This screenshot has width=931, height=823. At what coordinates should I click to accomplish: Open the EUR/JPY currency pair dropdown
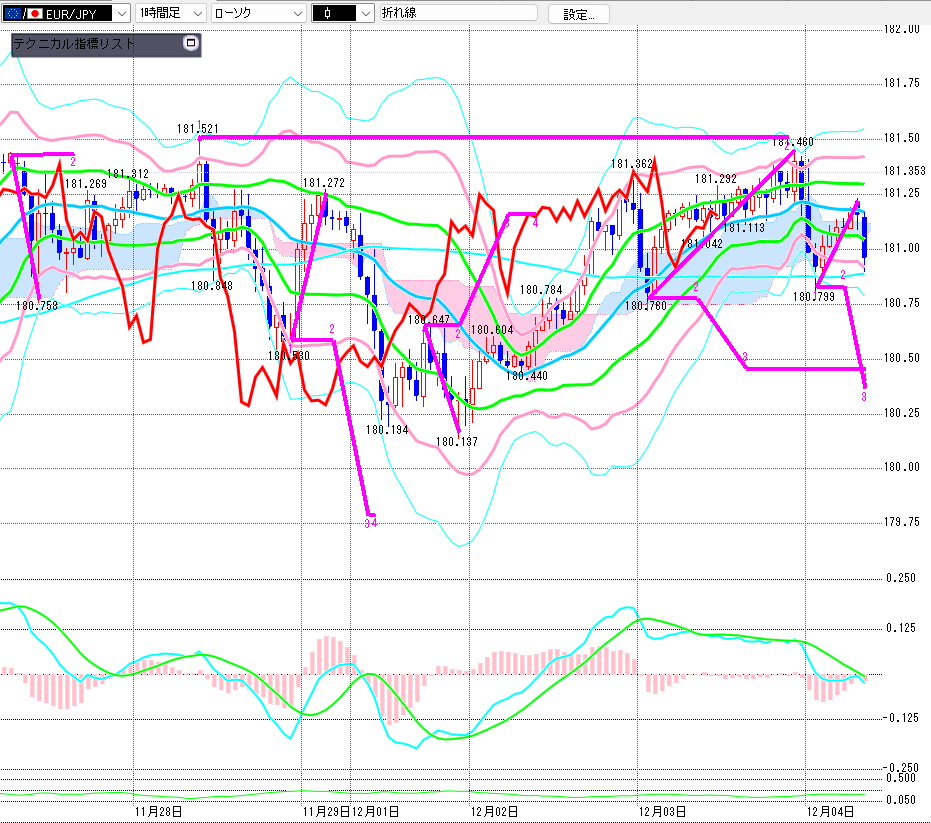click(121, 13)
